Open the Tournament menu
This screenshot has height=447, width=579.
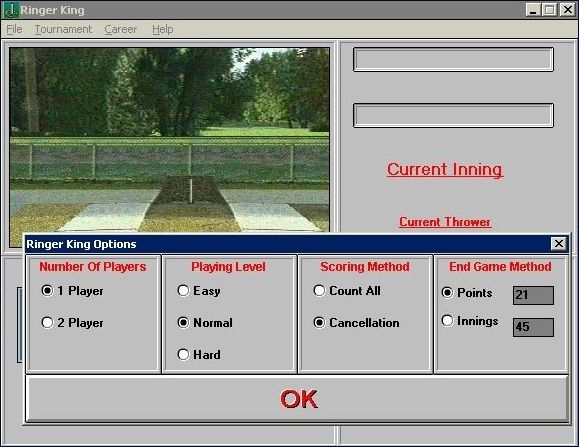coord(63,29)
